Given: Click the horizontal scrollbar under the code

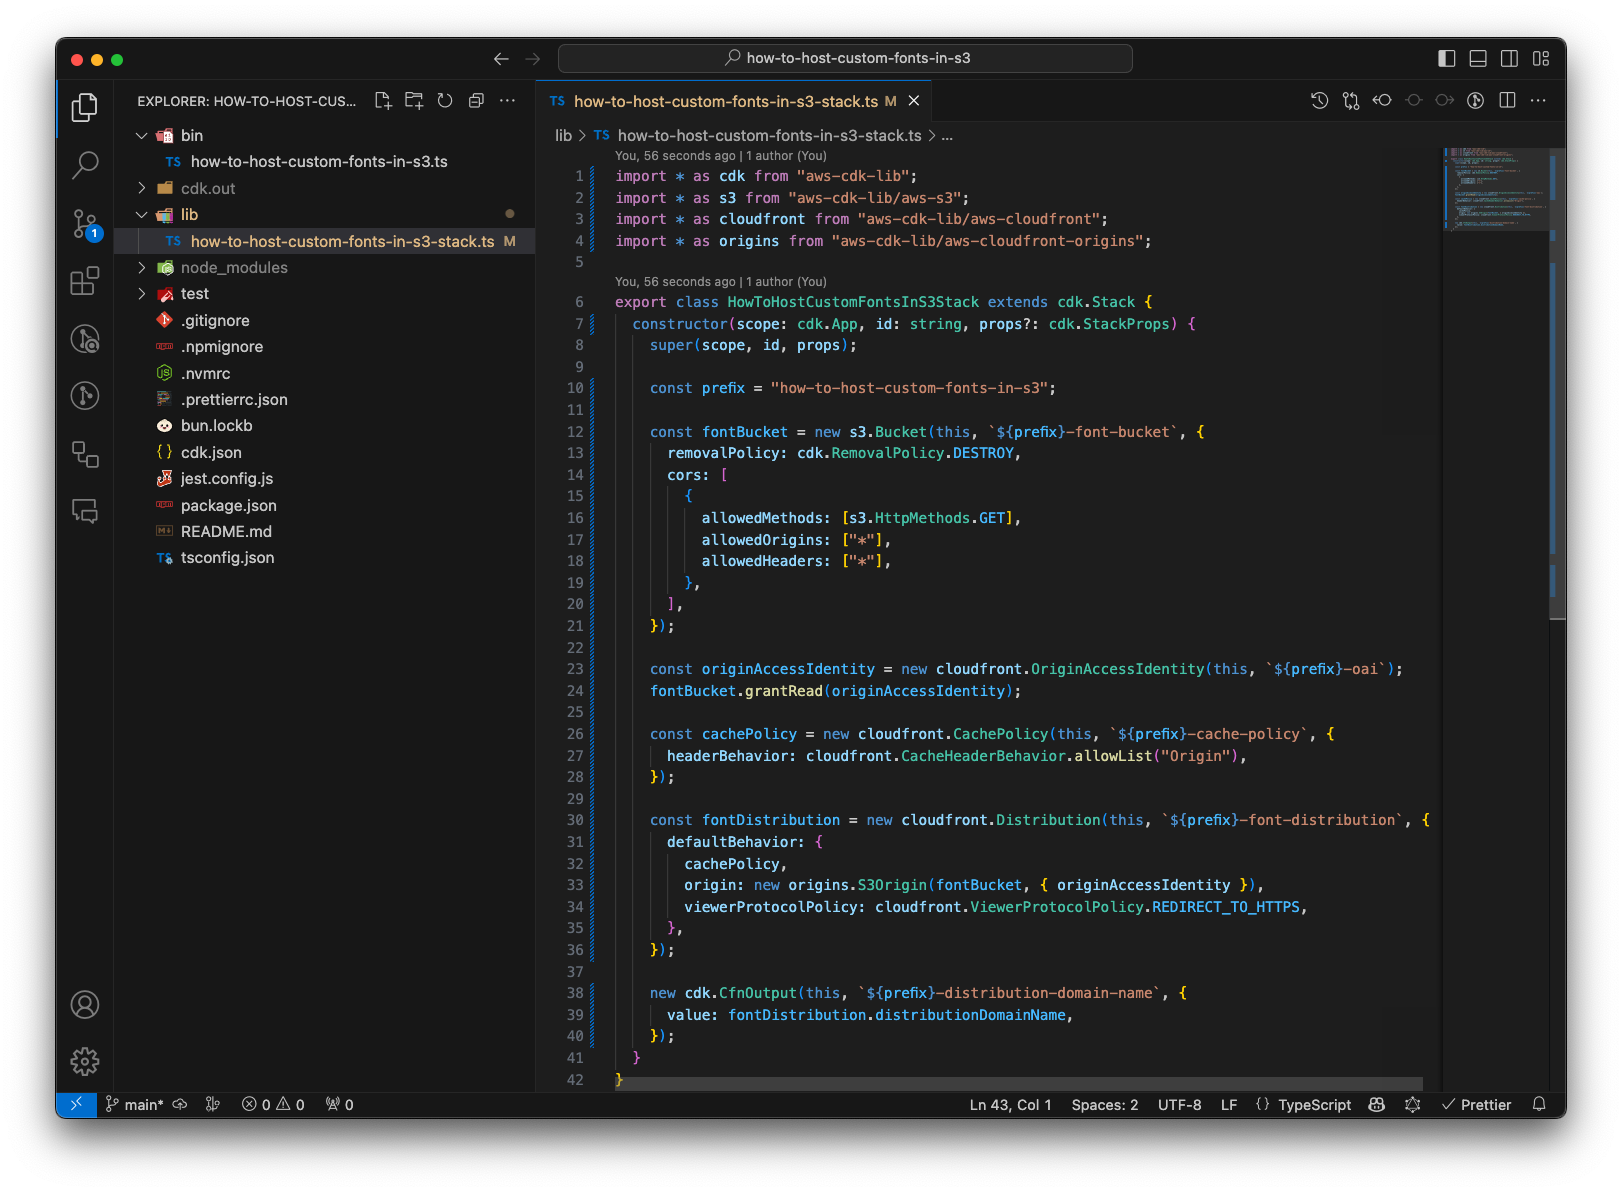Looking at the screenshot, I should click(1019, 1083).
